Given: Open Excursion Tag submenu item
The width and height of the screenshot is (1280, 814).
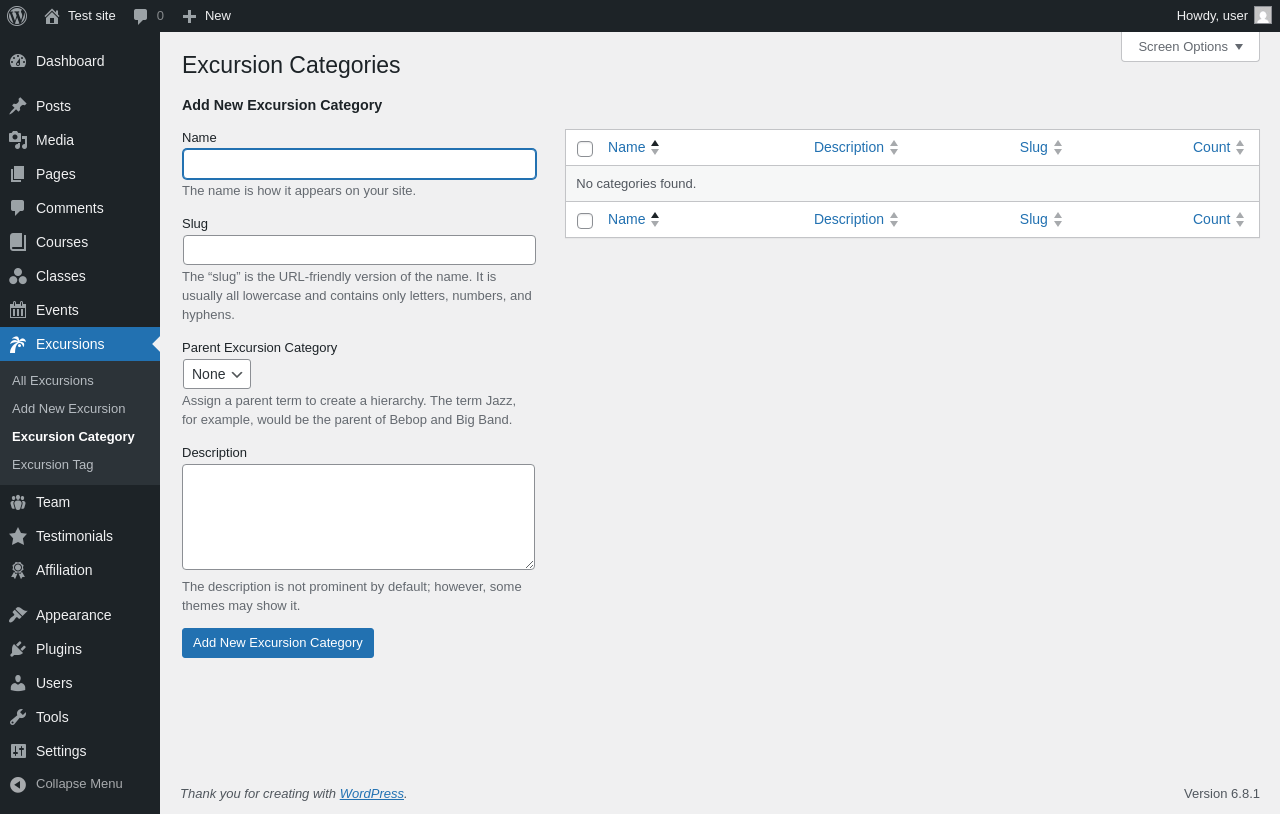Looking at the screenshot, I should (x=53, y=464).
